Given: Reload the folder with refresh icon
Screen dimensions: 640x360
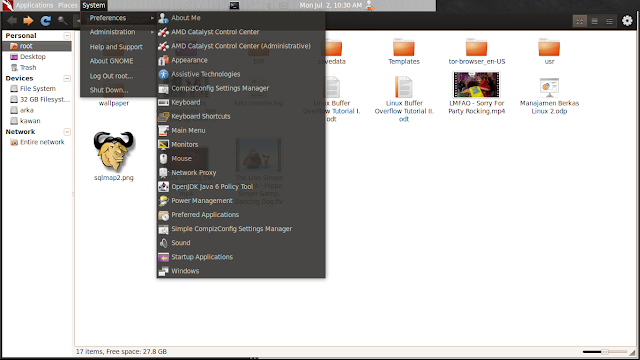Looking at the screenshot, I should coord(45,20).
